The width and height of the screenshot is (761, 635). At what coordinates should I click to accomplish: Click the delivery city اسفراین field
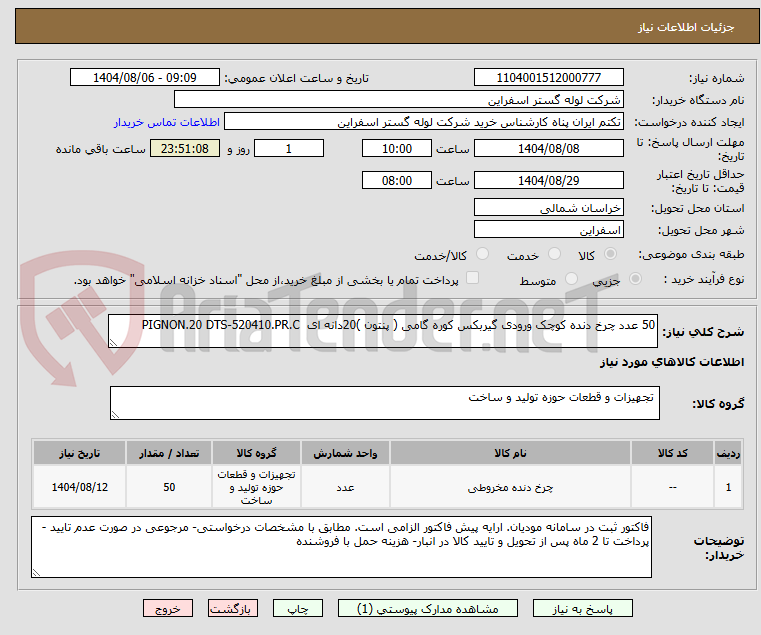click(x=549, y=230)
